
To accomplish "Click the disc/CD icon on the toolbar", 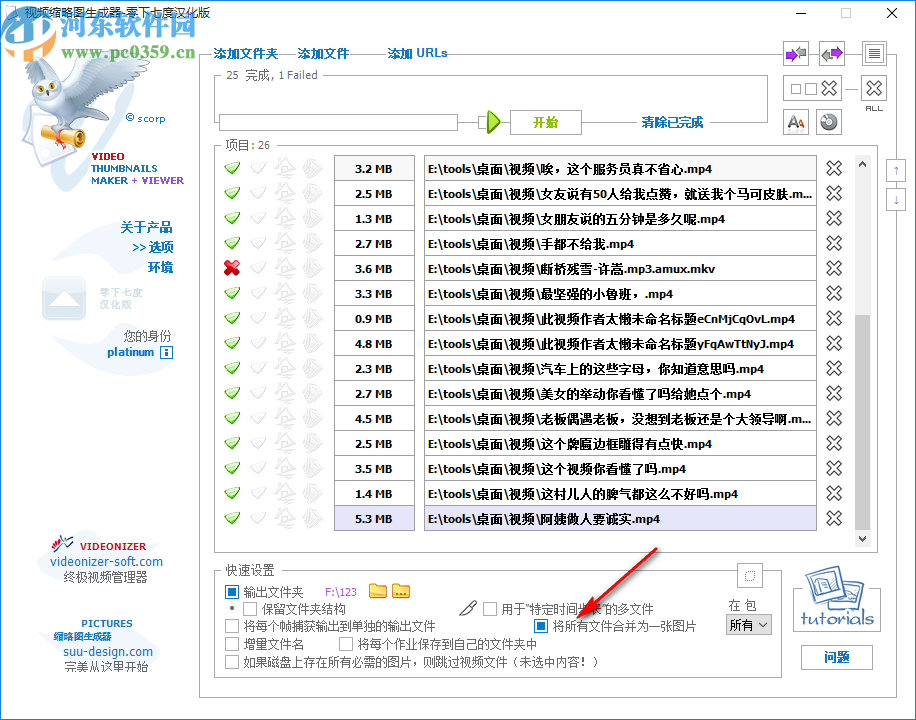I will click(x=830, y=121).
